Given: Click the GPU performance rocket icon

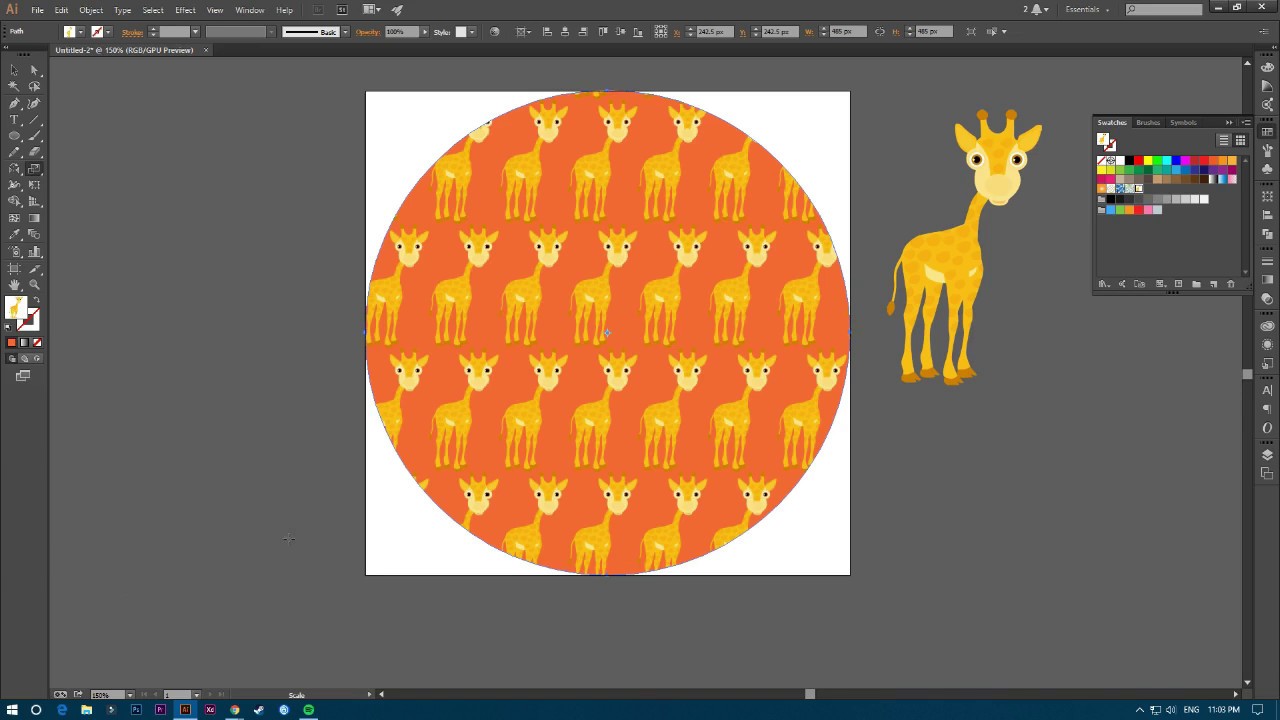Looking at the screenshot, I should point(397,10).
